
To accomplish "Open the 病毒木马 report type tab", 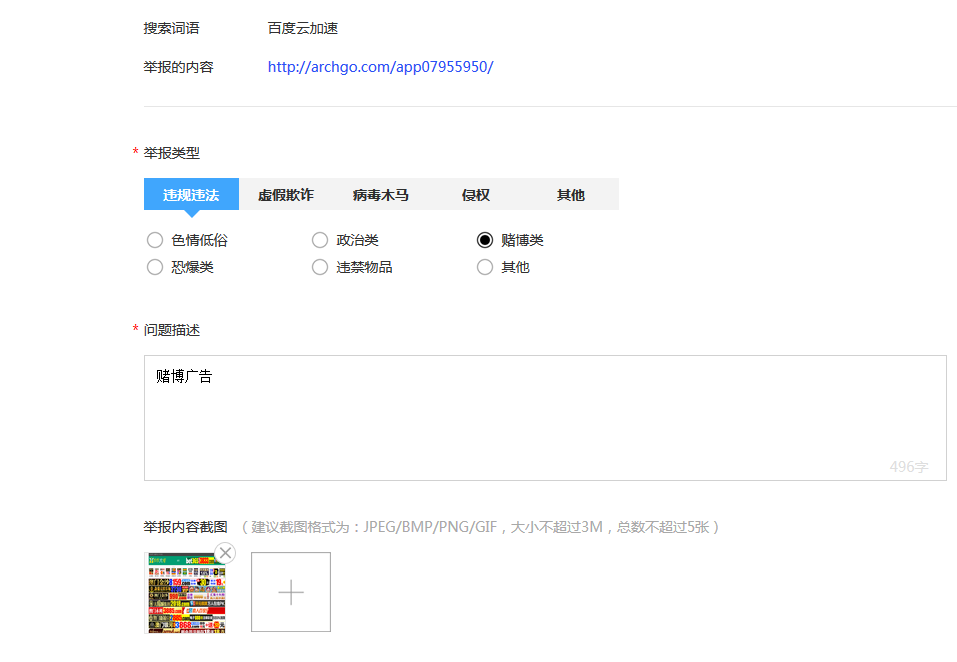I will 381,195.
